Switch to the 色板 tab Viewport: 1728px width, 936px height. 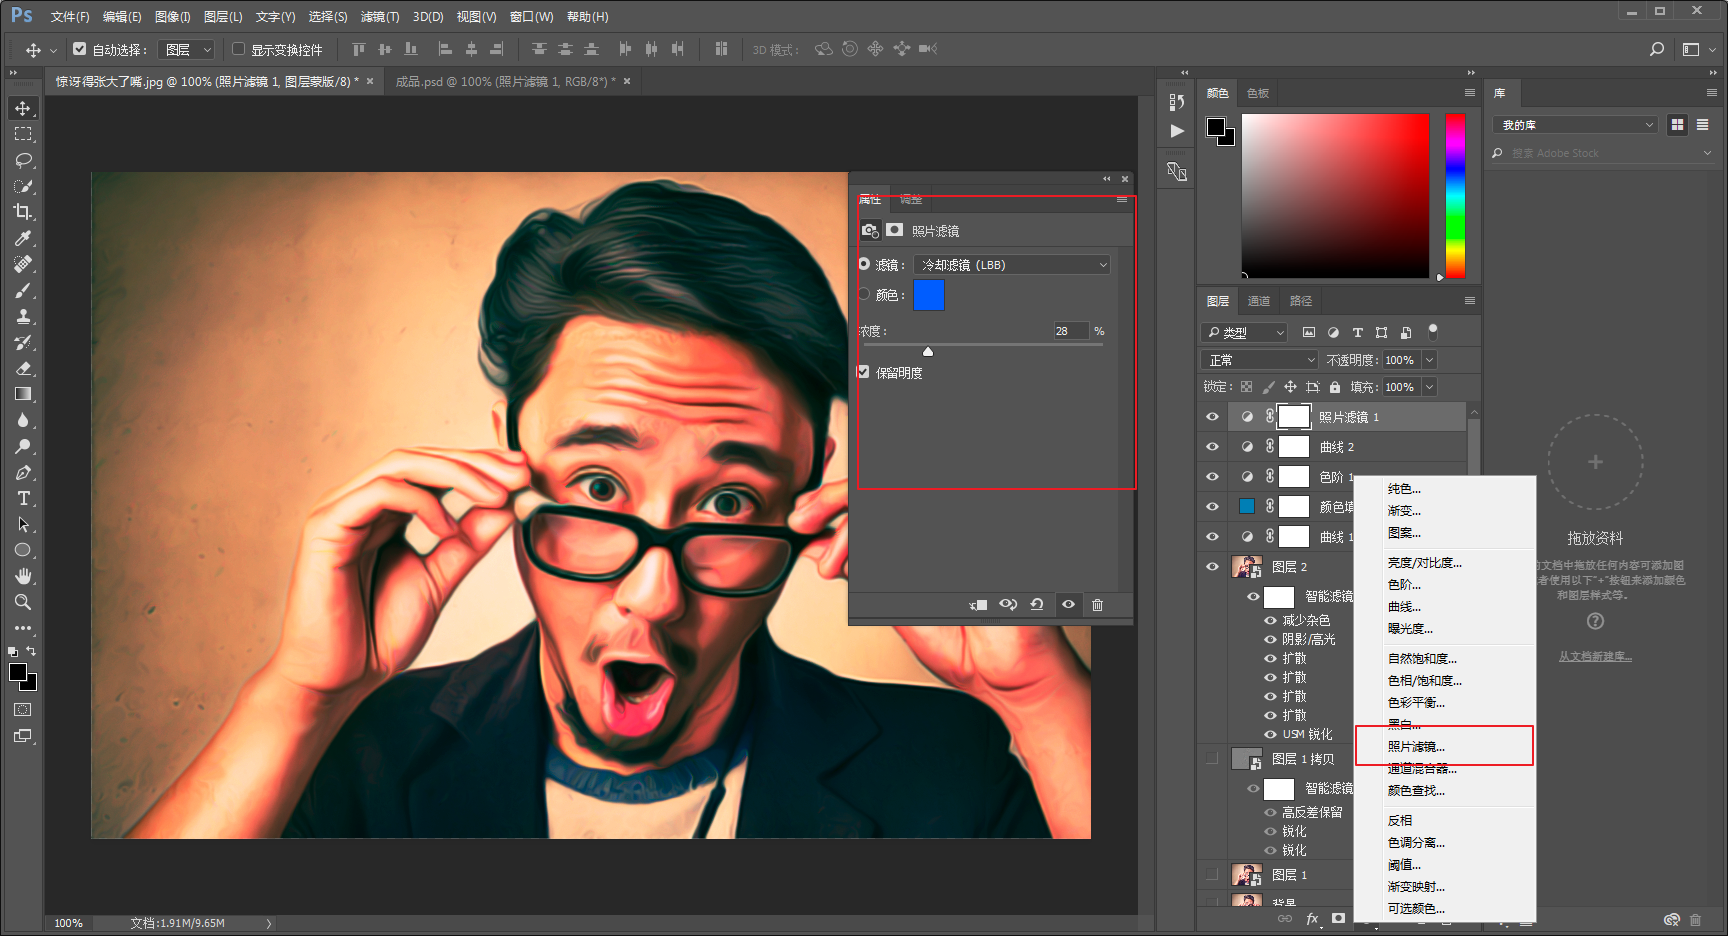pyautogui.click(x=1258, y=93)
